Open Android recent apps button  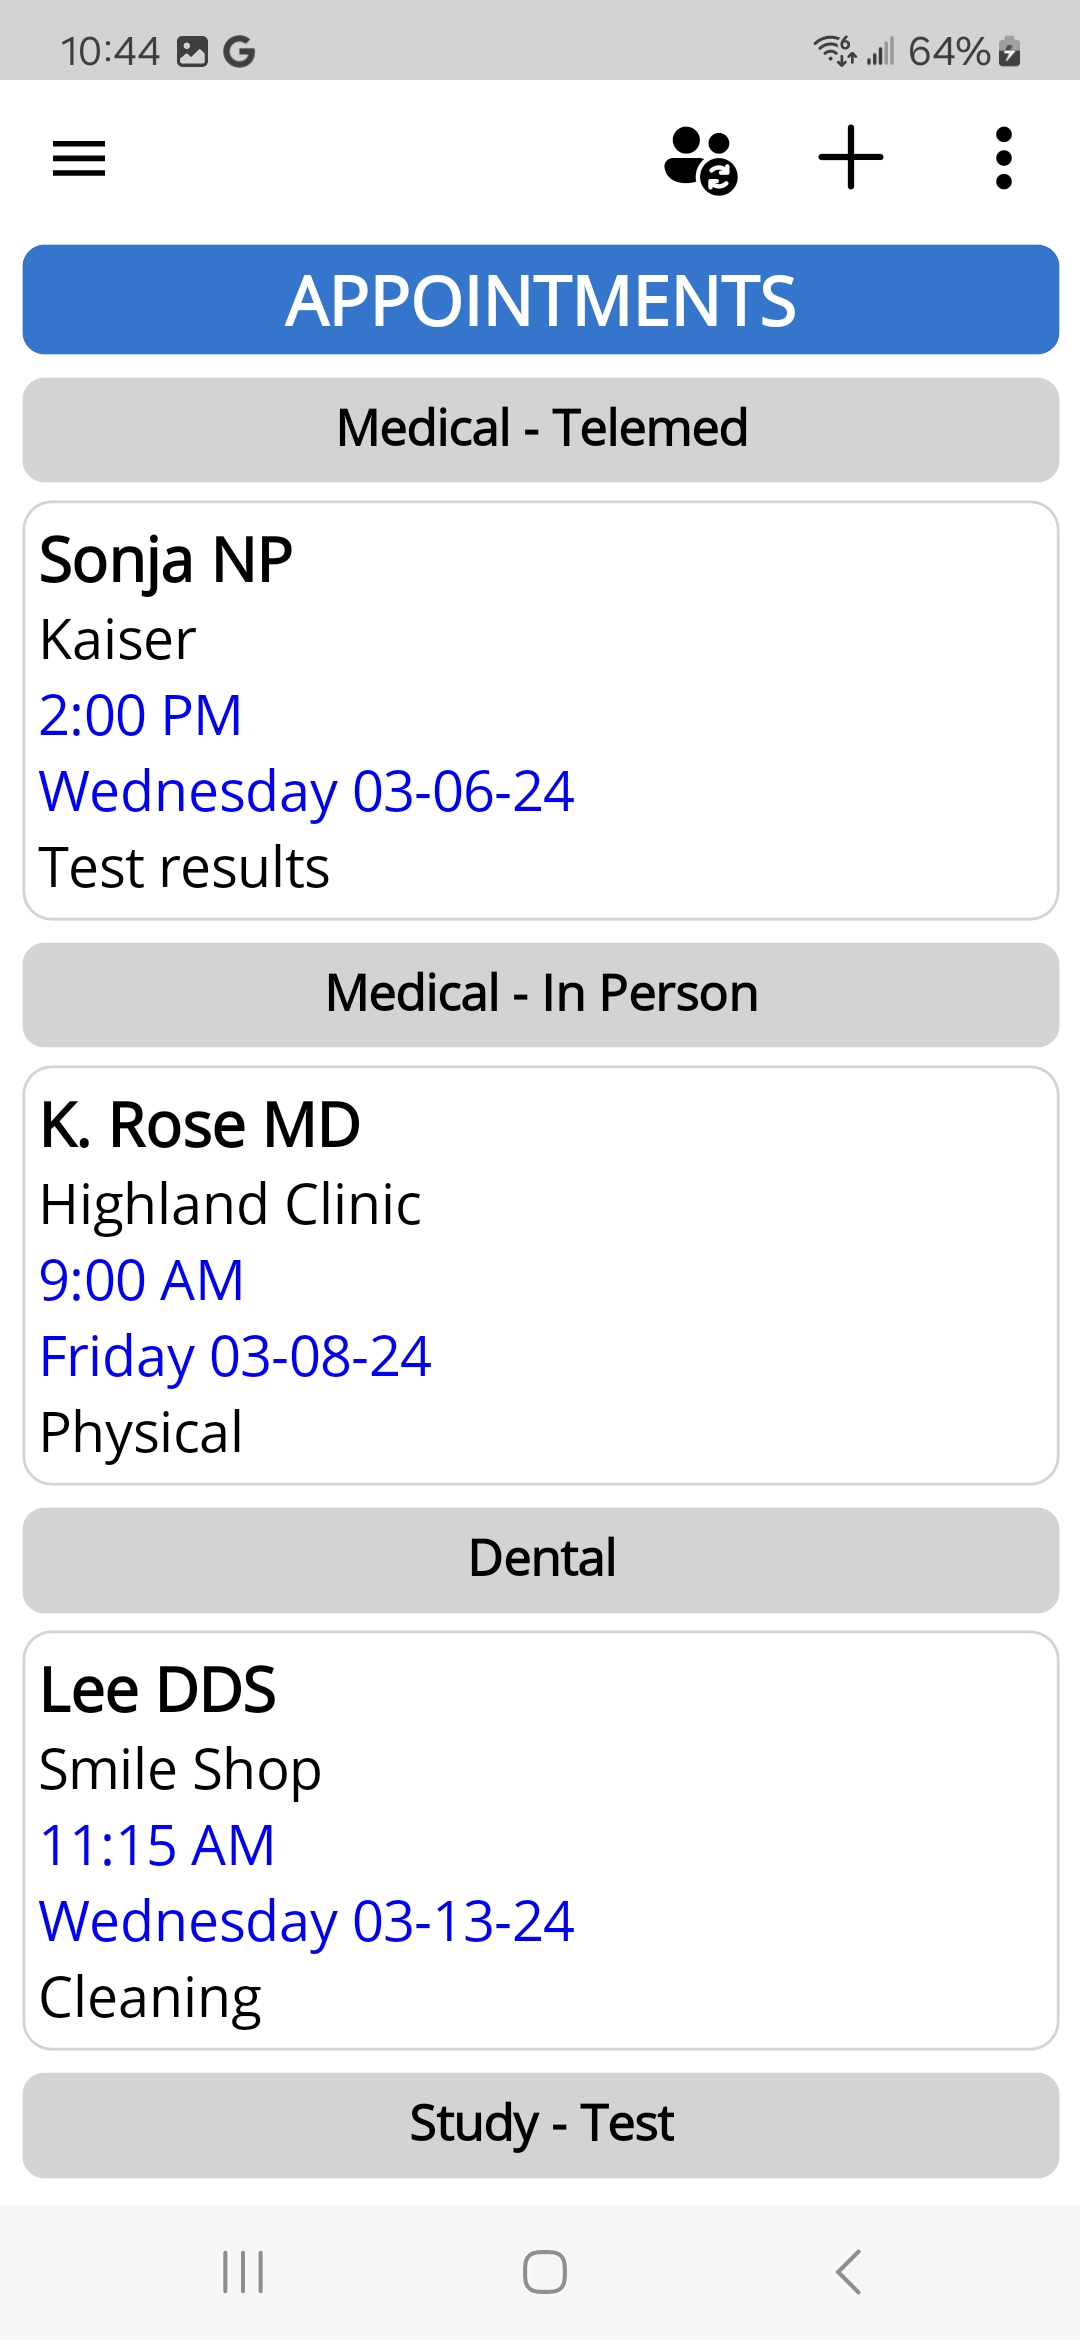243,2272
